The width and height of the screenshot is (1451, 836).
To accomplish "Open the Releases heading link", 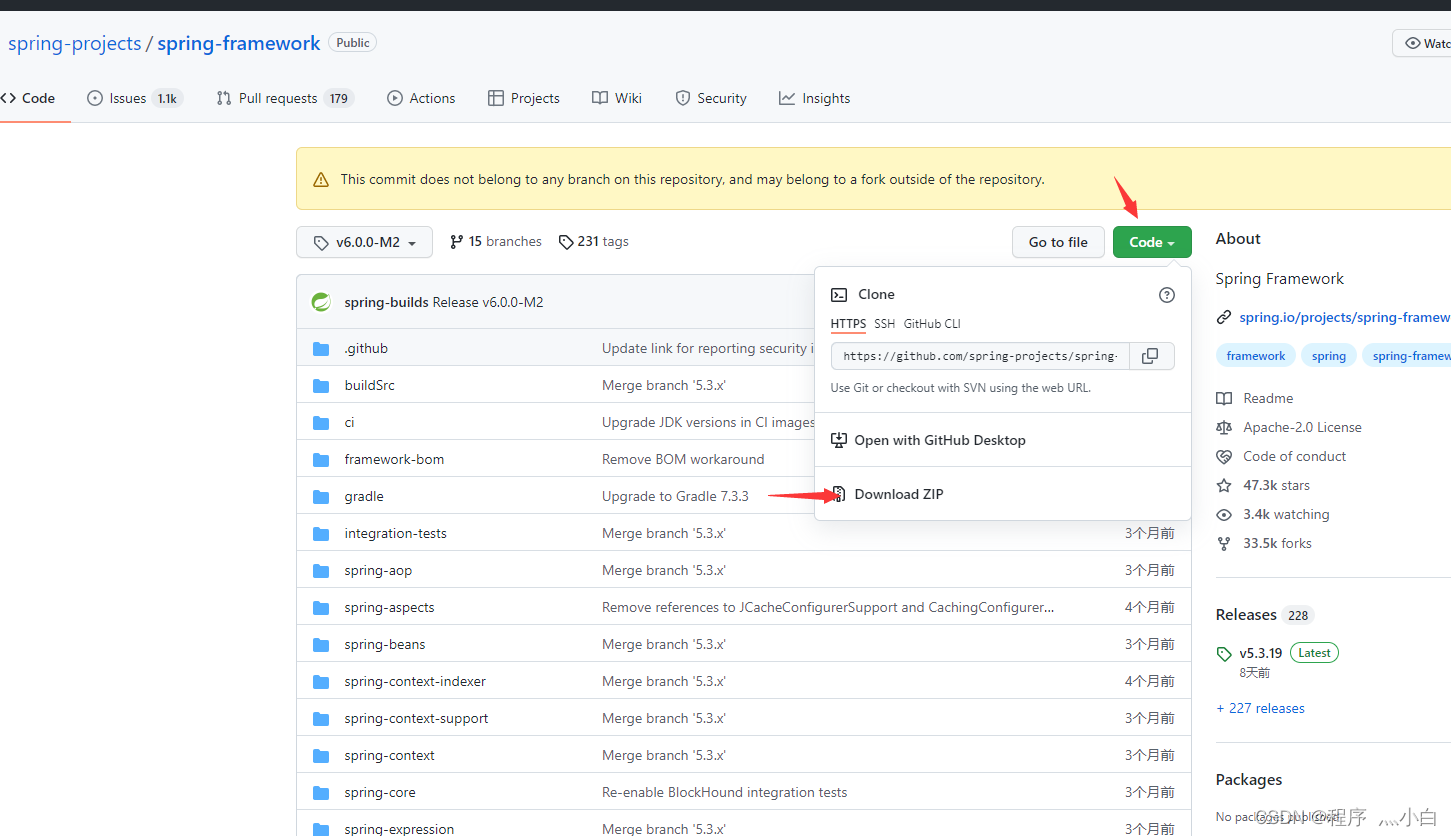I will (x=1246, y=614).
